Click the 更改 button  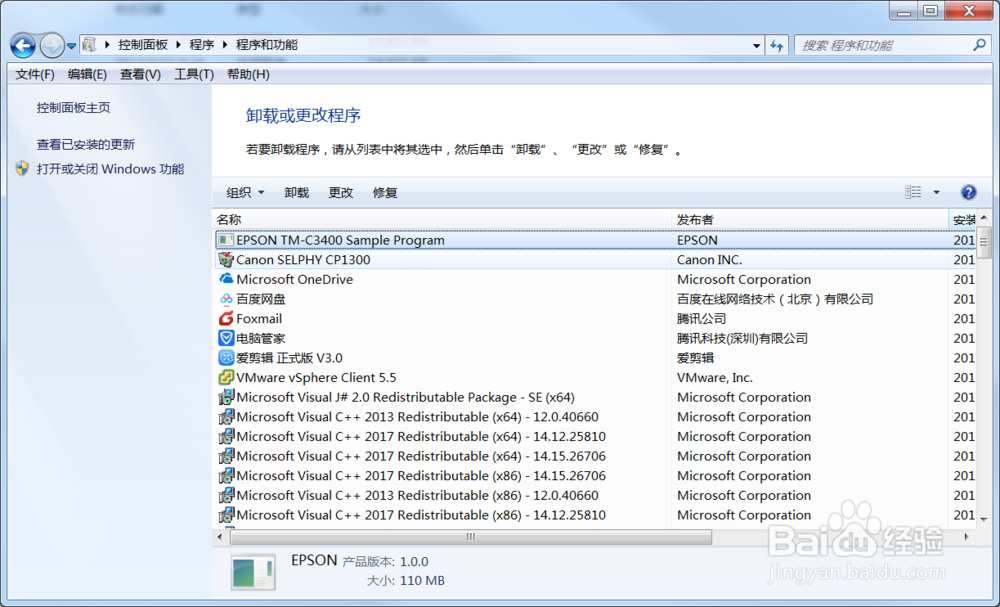tap(341, 193)
